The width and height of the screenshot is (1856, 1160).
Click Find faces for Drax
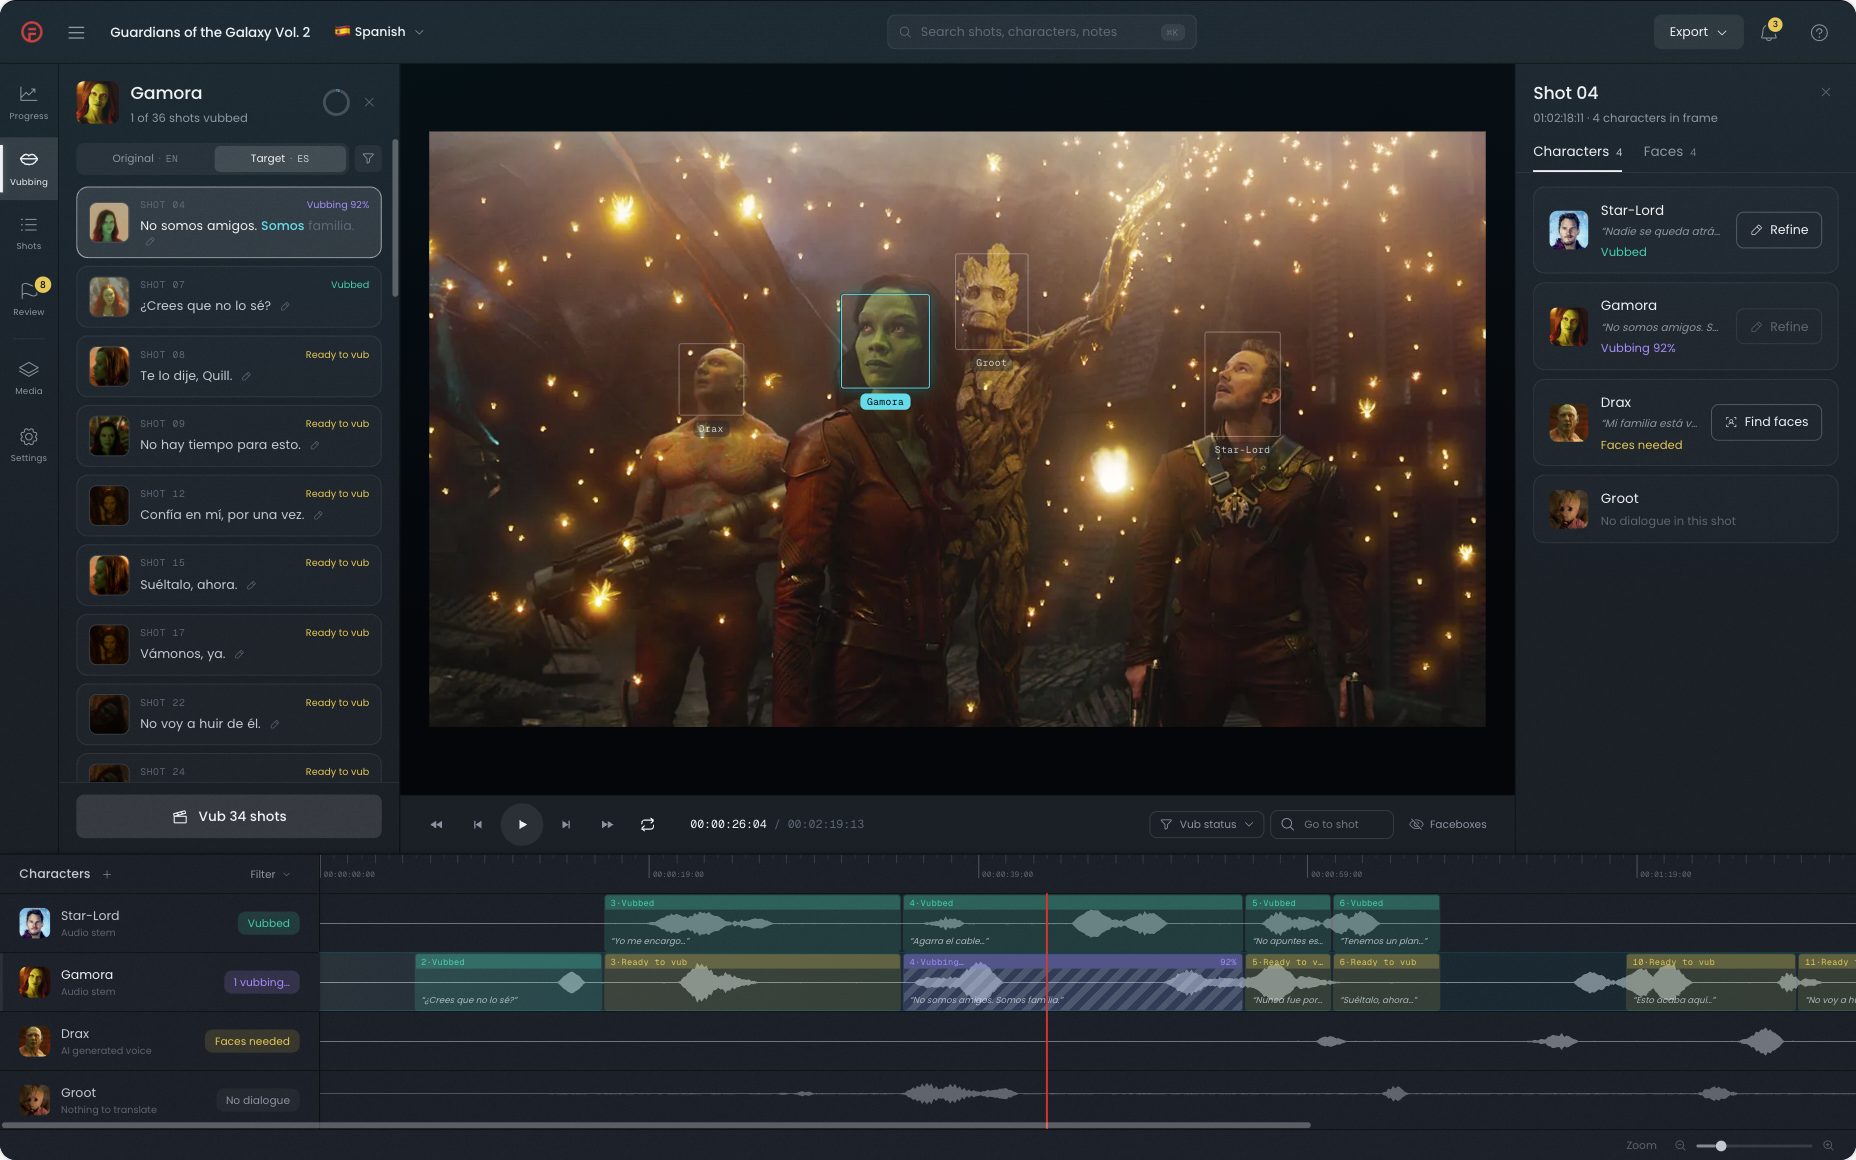pos(1766,422)
